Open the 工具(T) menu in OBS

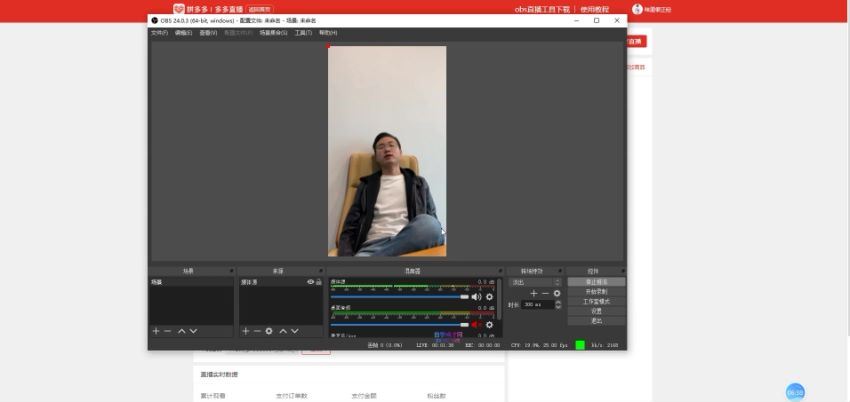click(x=303, y=33)
